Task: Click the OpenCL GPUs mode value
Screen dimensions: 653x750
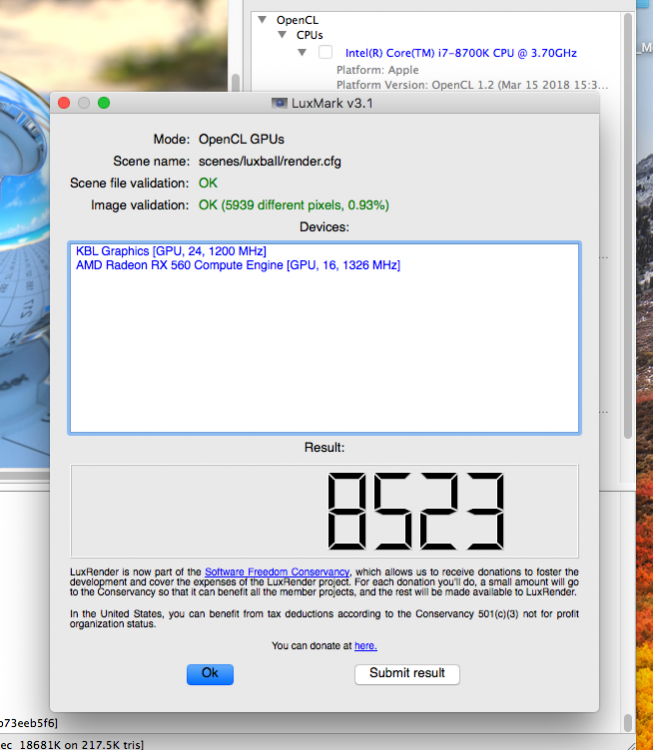Action: point(242,139)
